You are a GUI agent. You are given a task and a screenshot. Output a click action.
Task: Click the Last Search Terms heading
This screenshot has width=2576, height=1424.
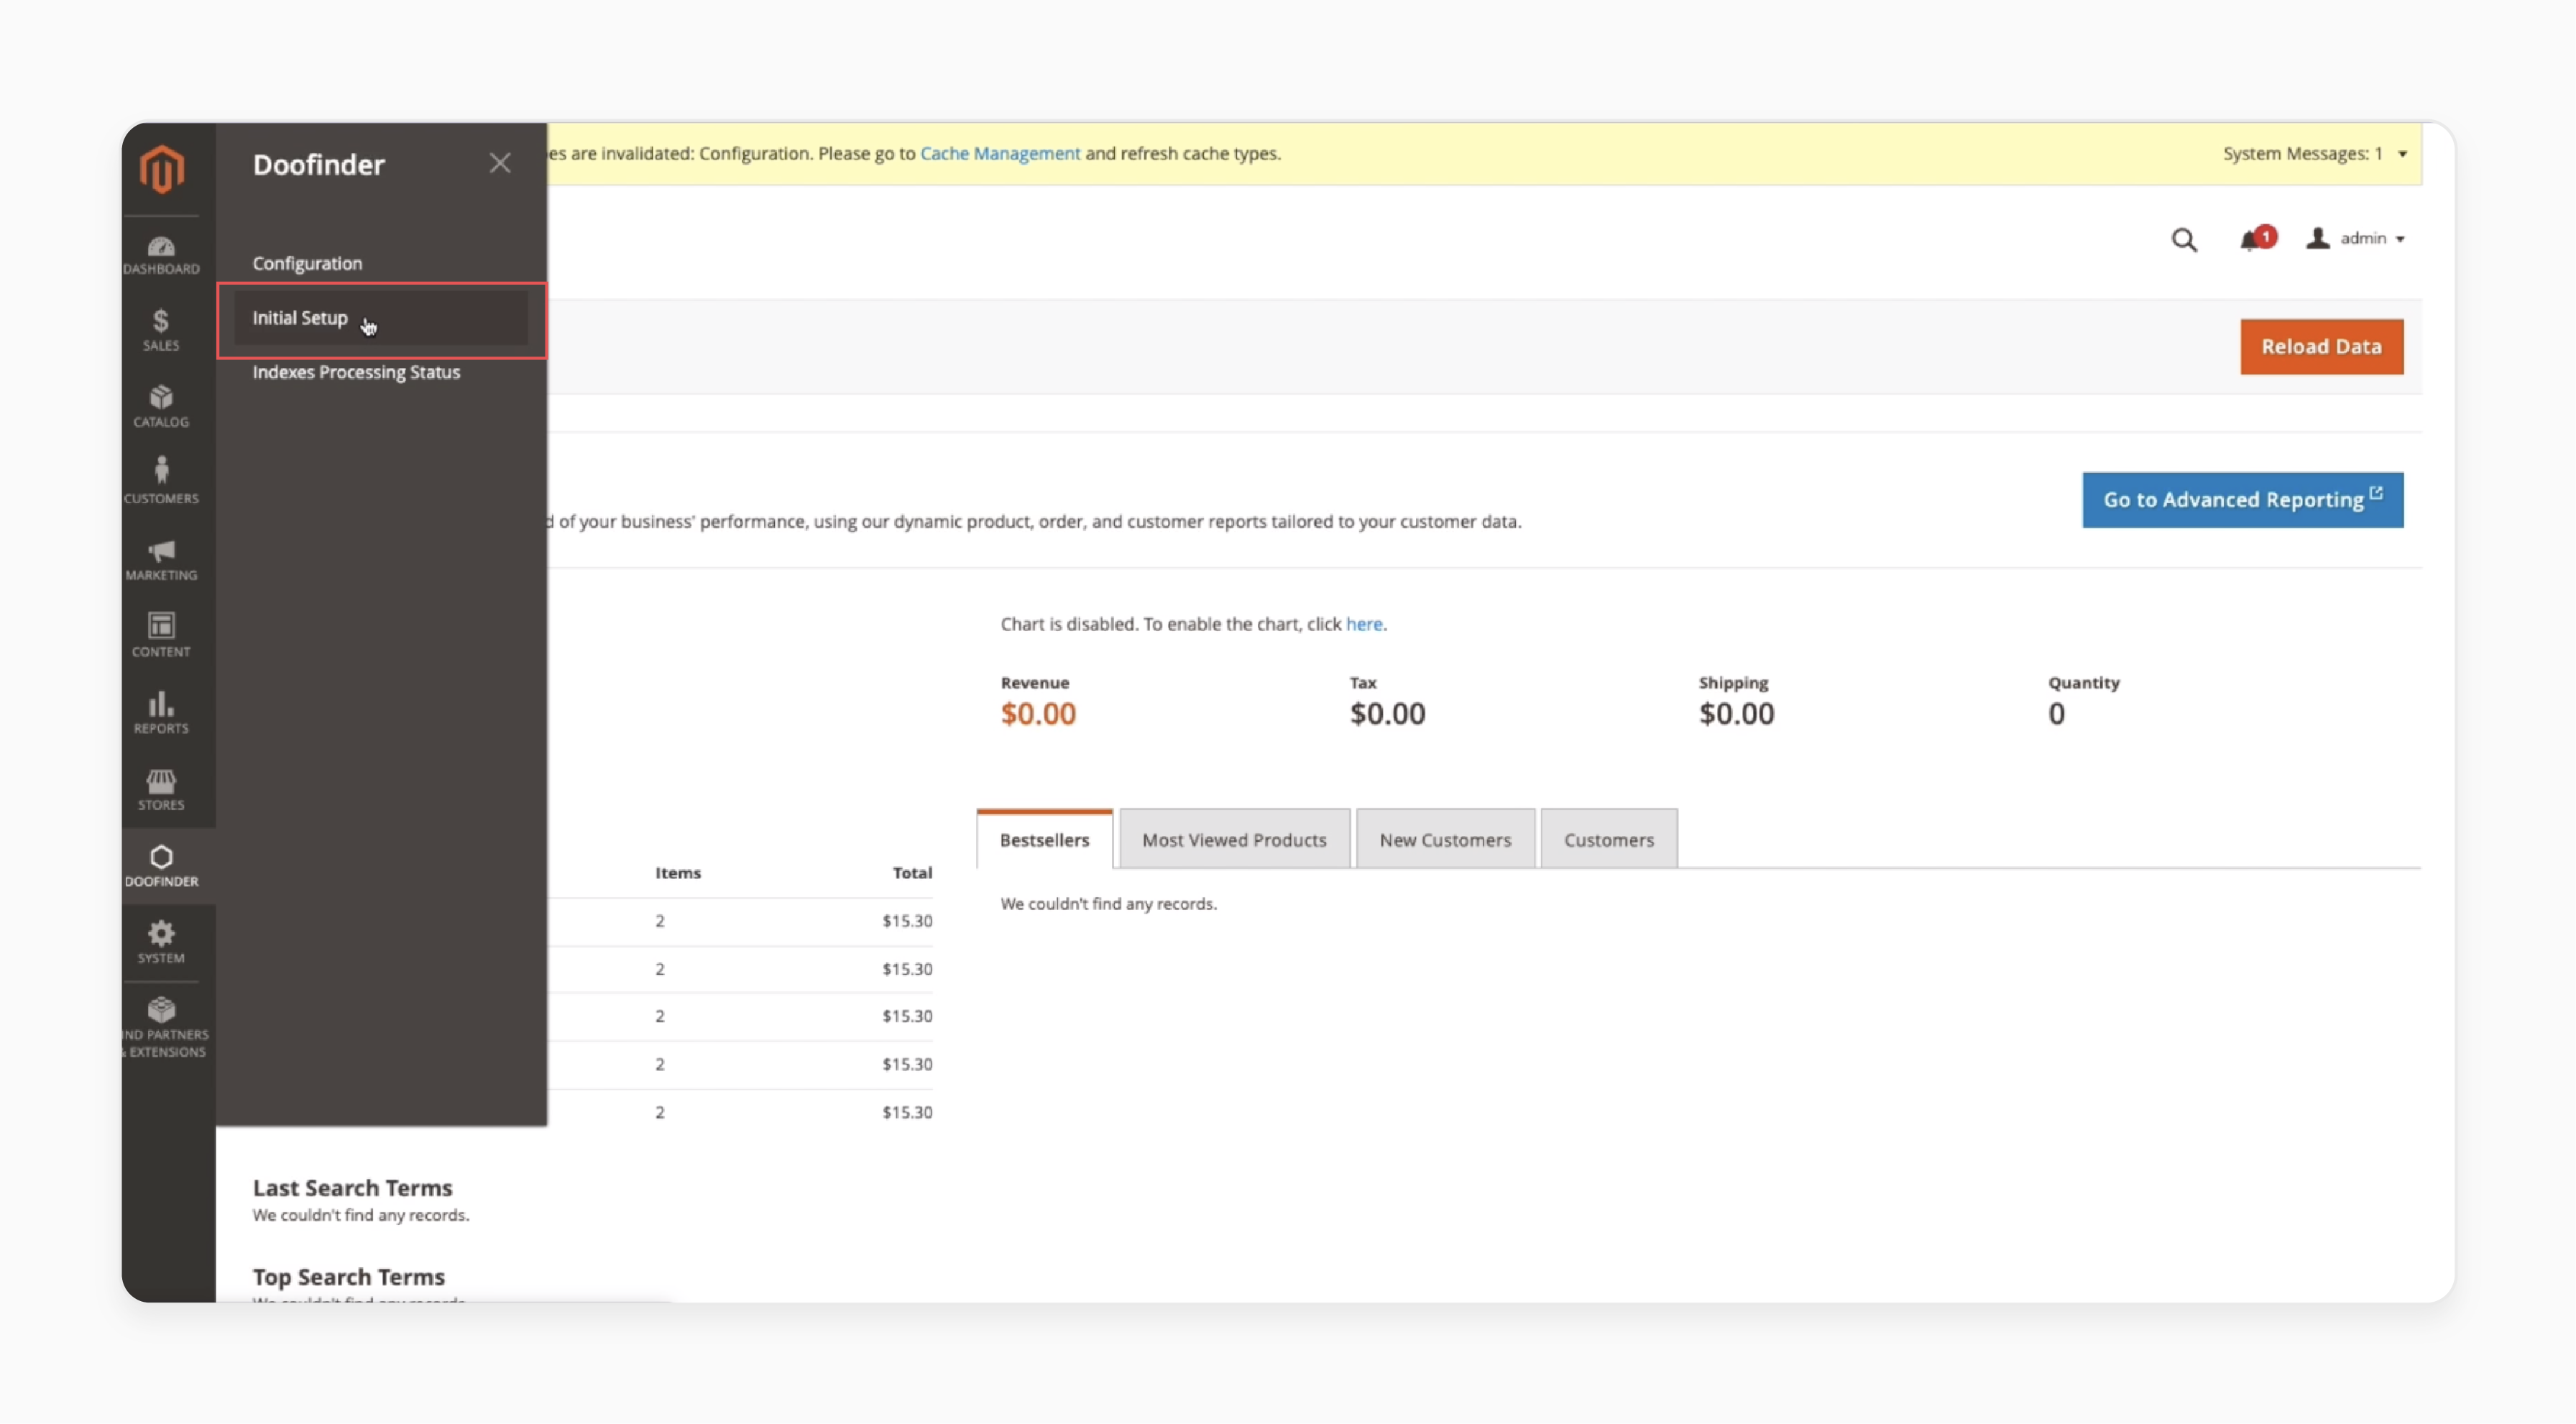(352, 1188)
